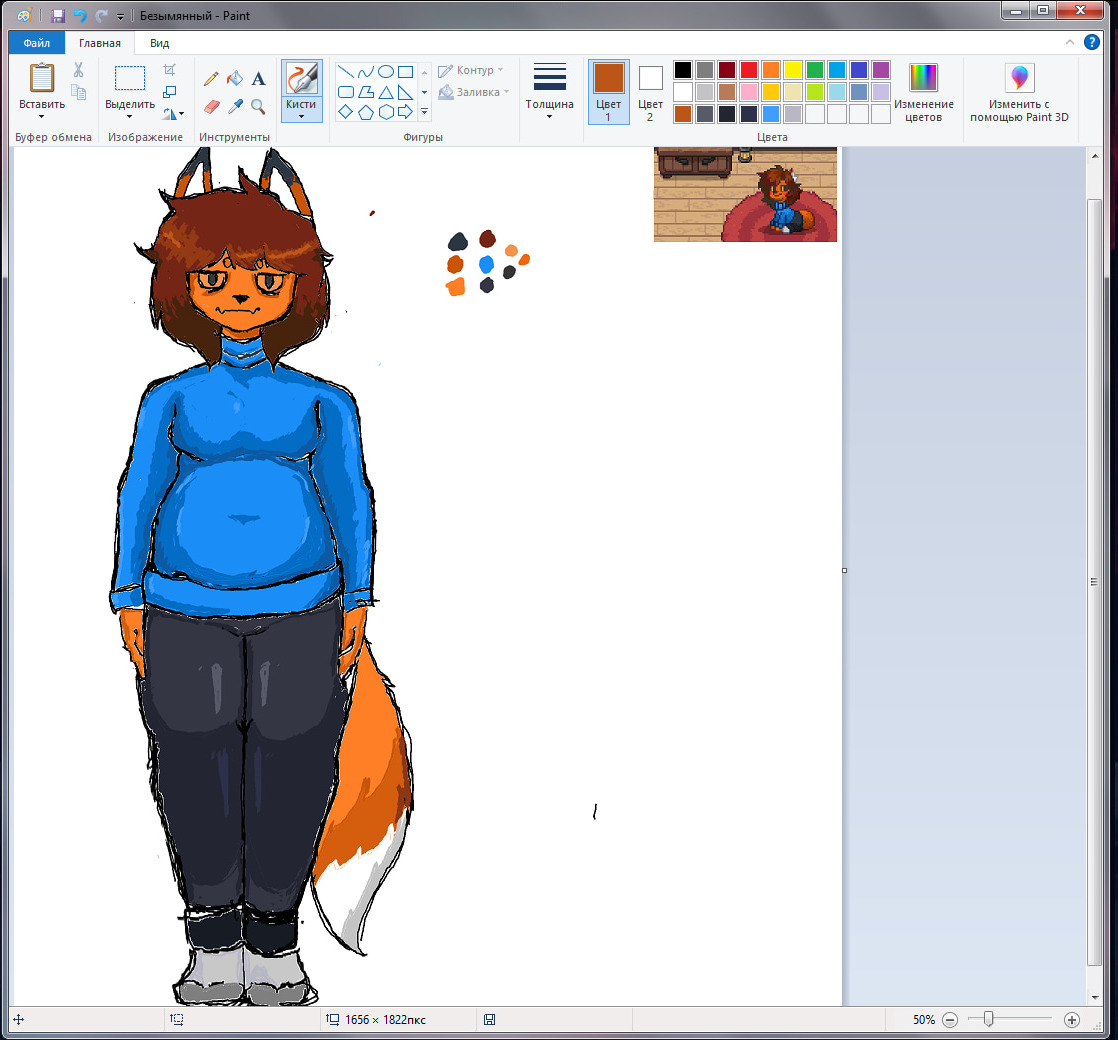The height and width of the screenshot is (1040, 1118).
Task: Select the Pencil tool
Action: tap(211, 79)
